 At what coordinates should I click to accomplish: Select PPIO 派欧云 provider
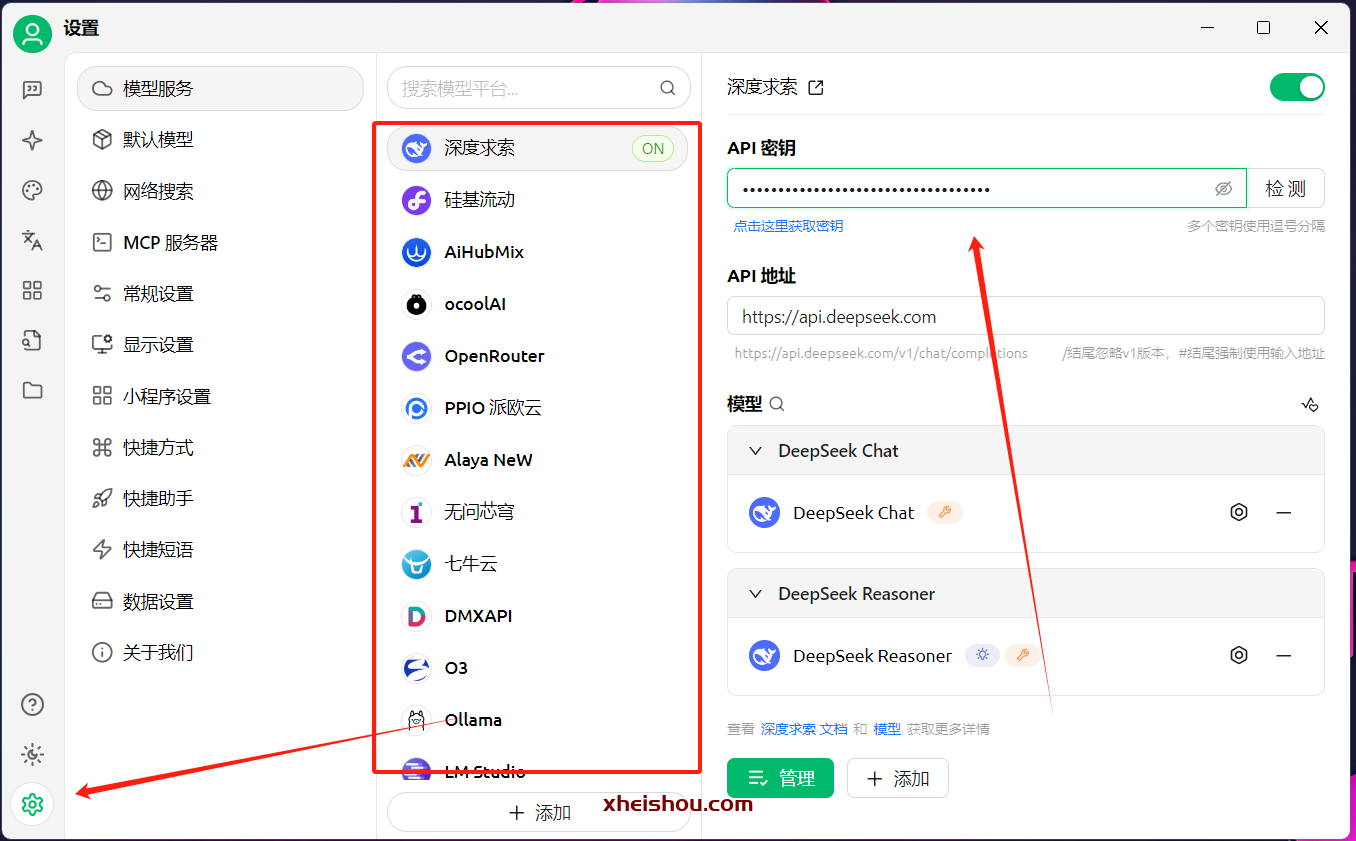click(537, 408)
